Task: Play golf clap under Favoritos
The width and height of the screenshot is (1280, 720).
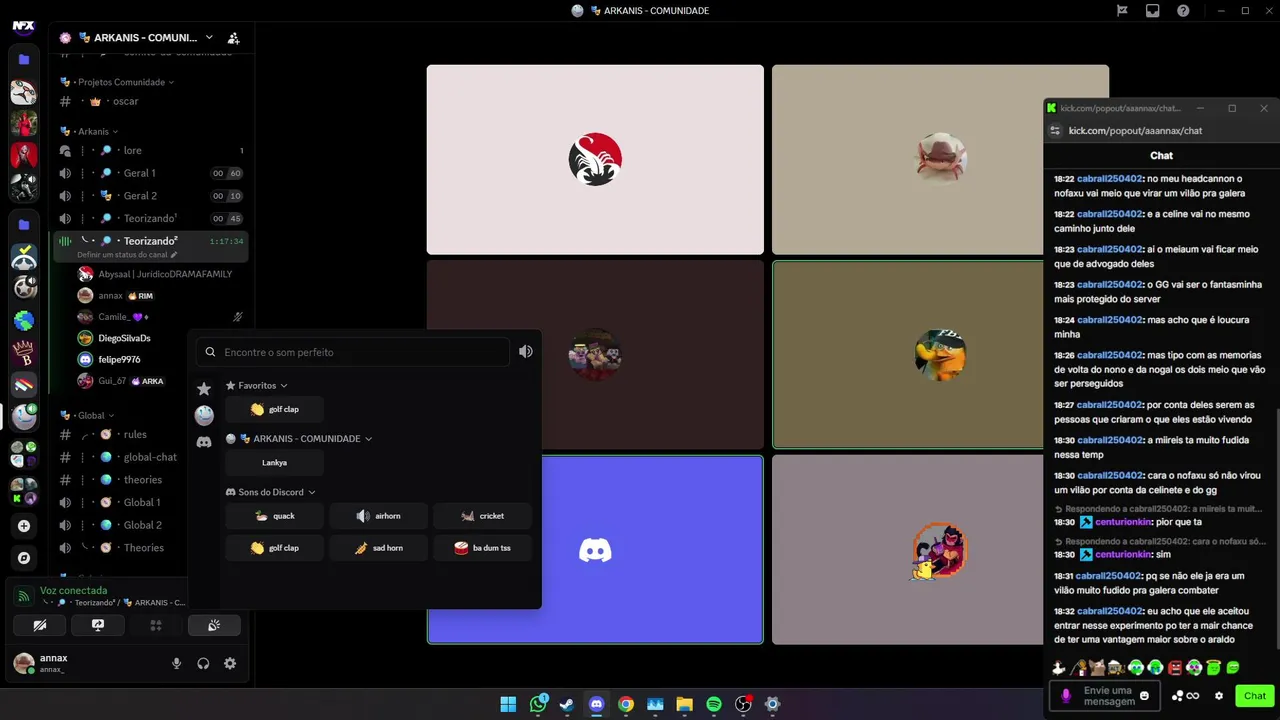Action: point(274,409)
